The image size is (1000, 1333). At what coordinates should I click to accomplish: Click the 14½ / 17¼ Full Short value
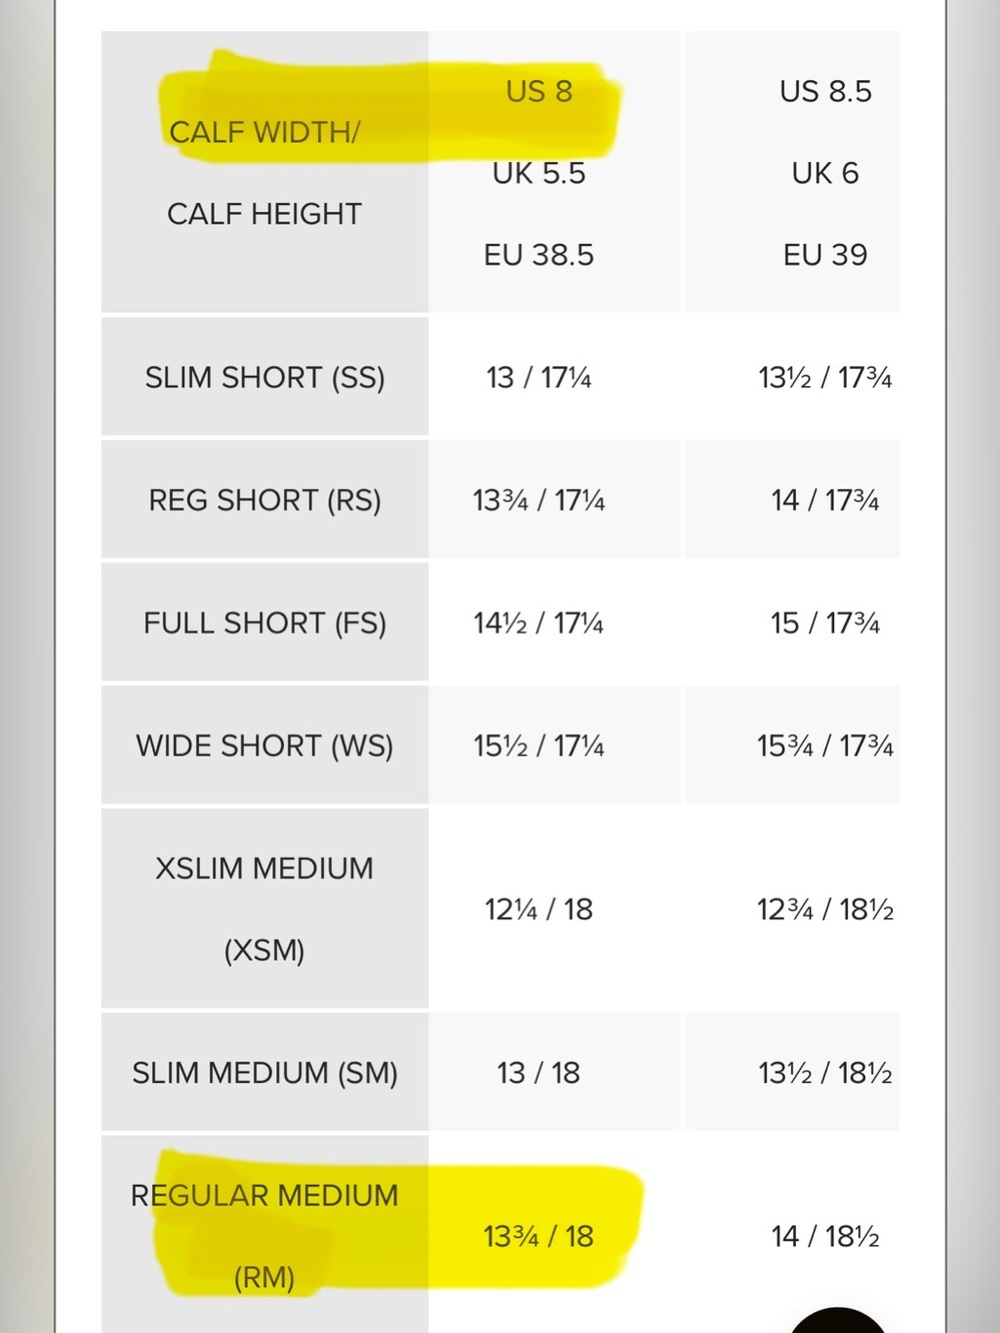coord(539,624)
